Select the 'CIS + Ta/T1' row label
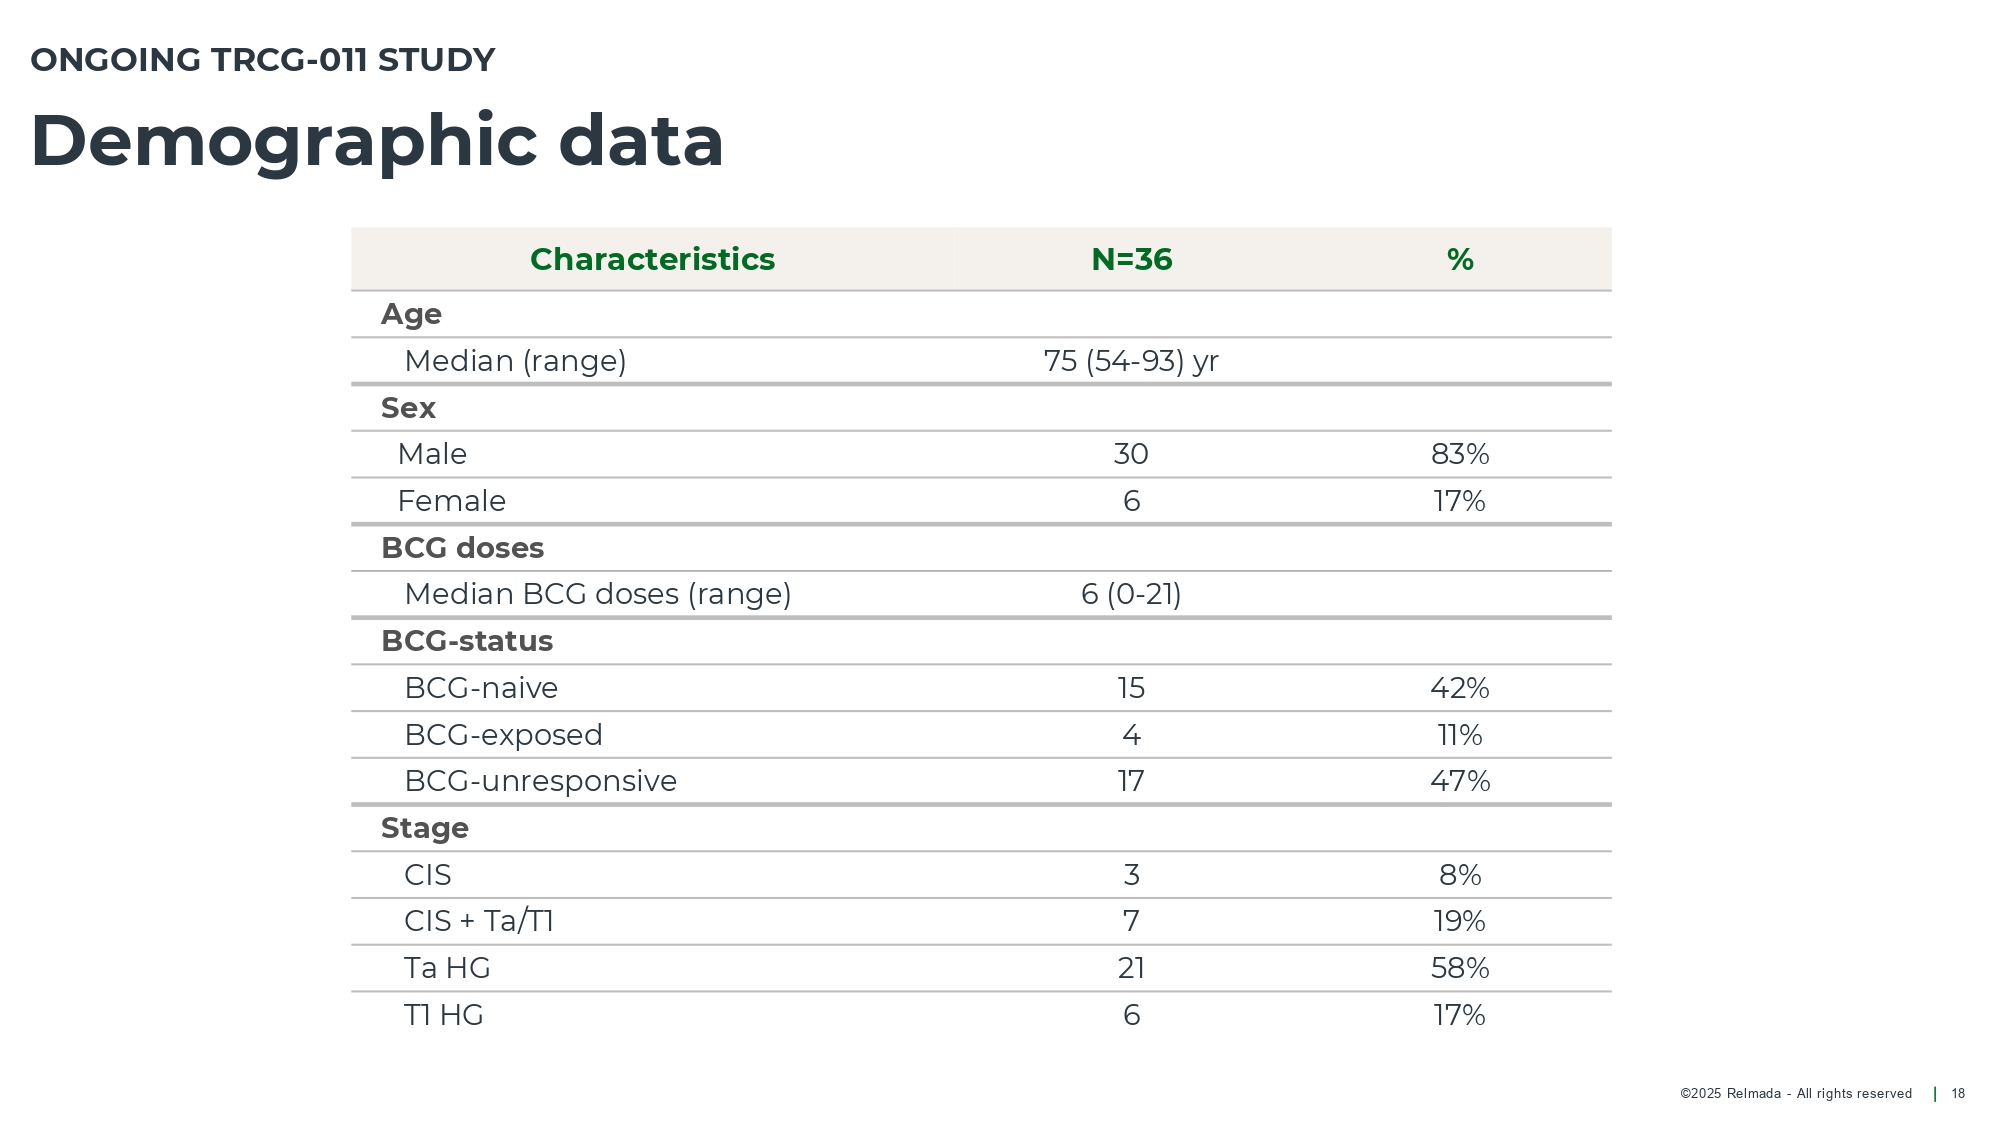This screenshot has width=2000, height=1125. [x=479, y=921]
